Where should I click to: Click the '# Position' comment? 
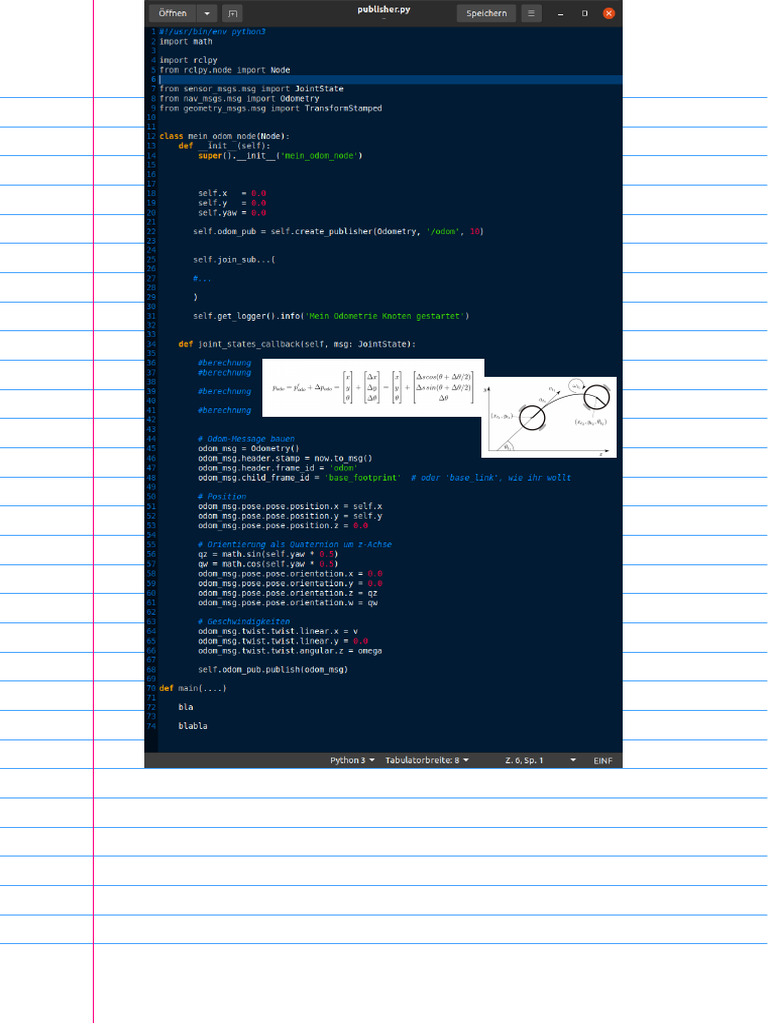[222, 496]
